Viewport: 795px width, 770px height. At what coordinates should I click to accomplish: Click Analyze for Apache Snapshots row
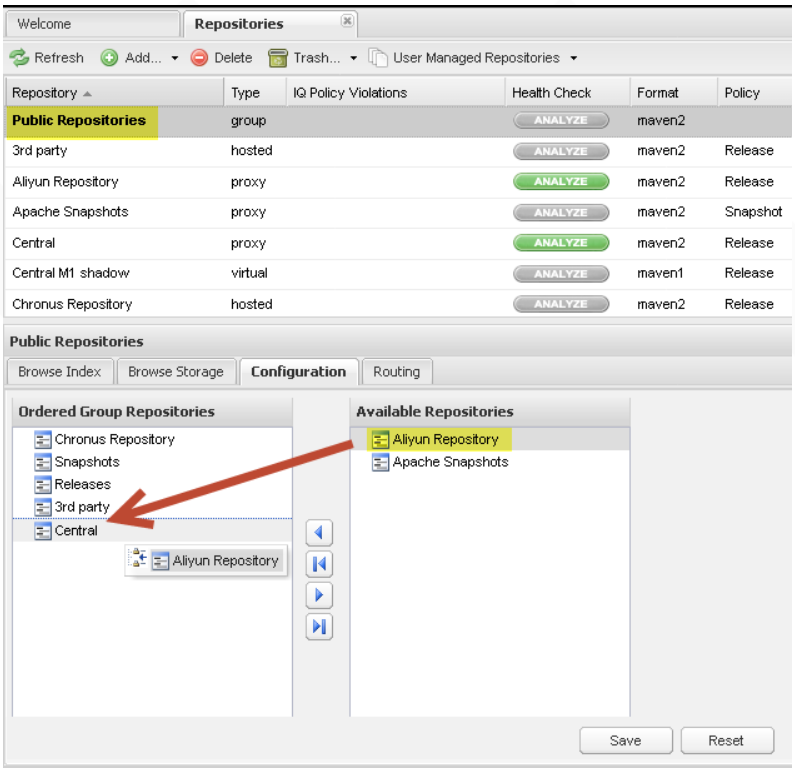point(561,212)
